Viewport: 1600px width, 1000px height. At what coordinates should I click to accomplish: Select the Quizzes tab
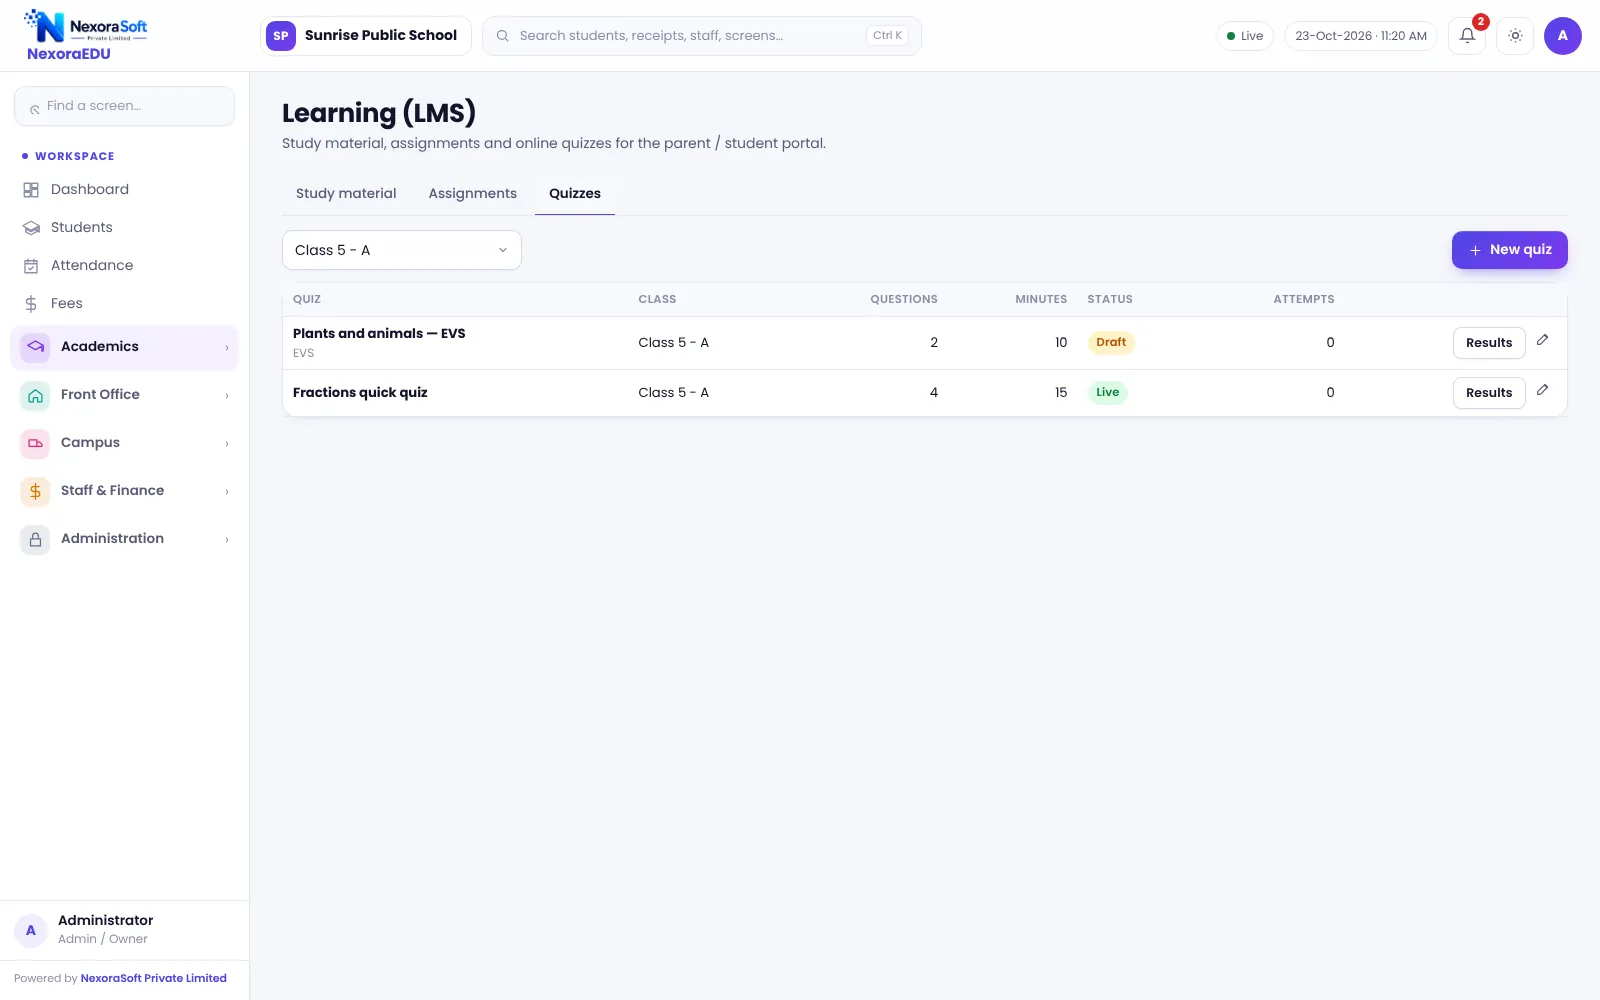575,194
